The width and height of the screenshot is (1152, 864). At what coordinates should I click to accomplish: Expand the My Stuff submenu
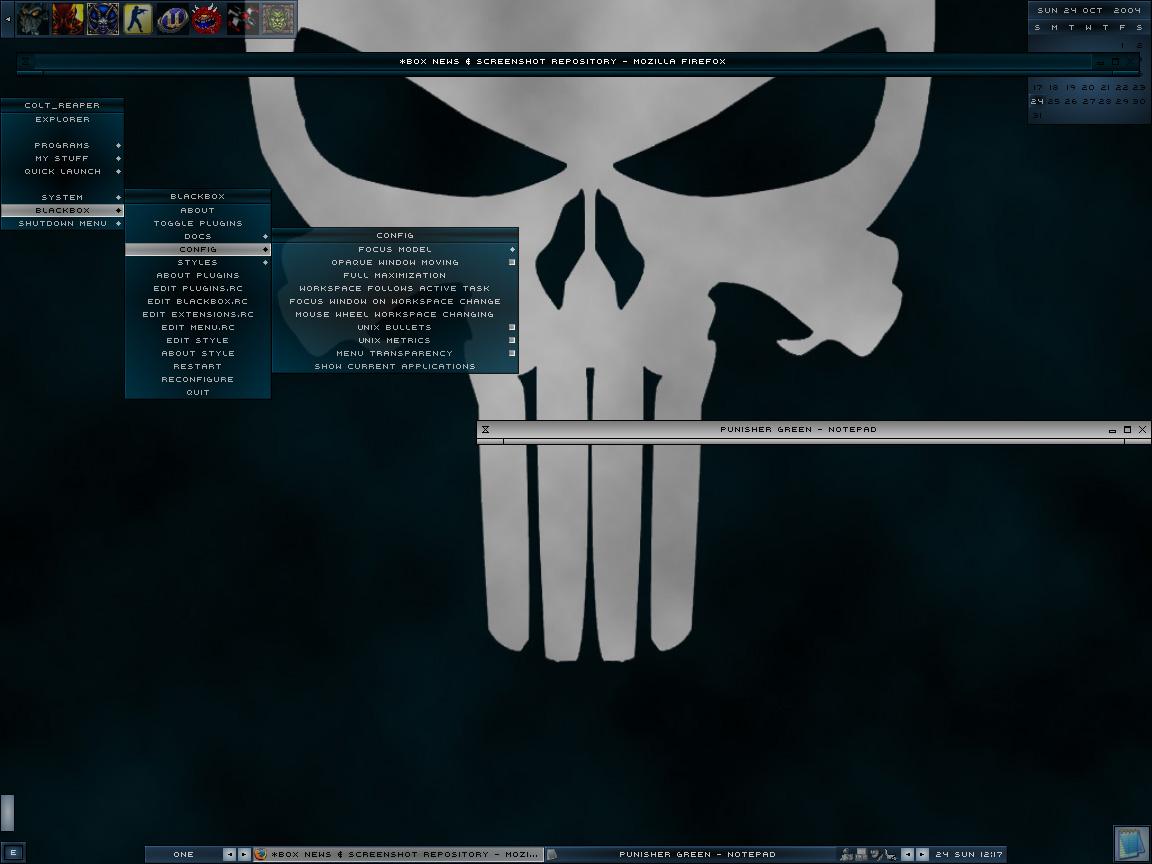click(62, 159)
